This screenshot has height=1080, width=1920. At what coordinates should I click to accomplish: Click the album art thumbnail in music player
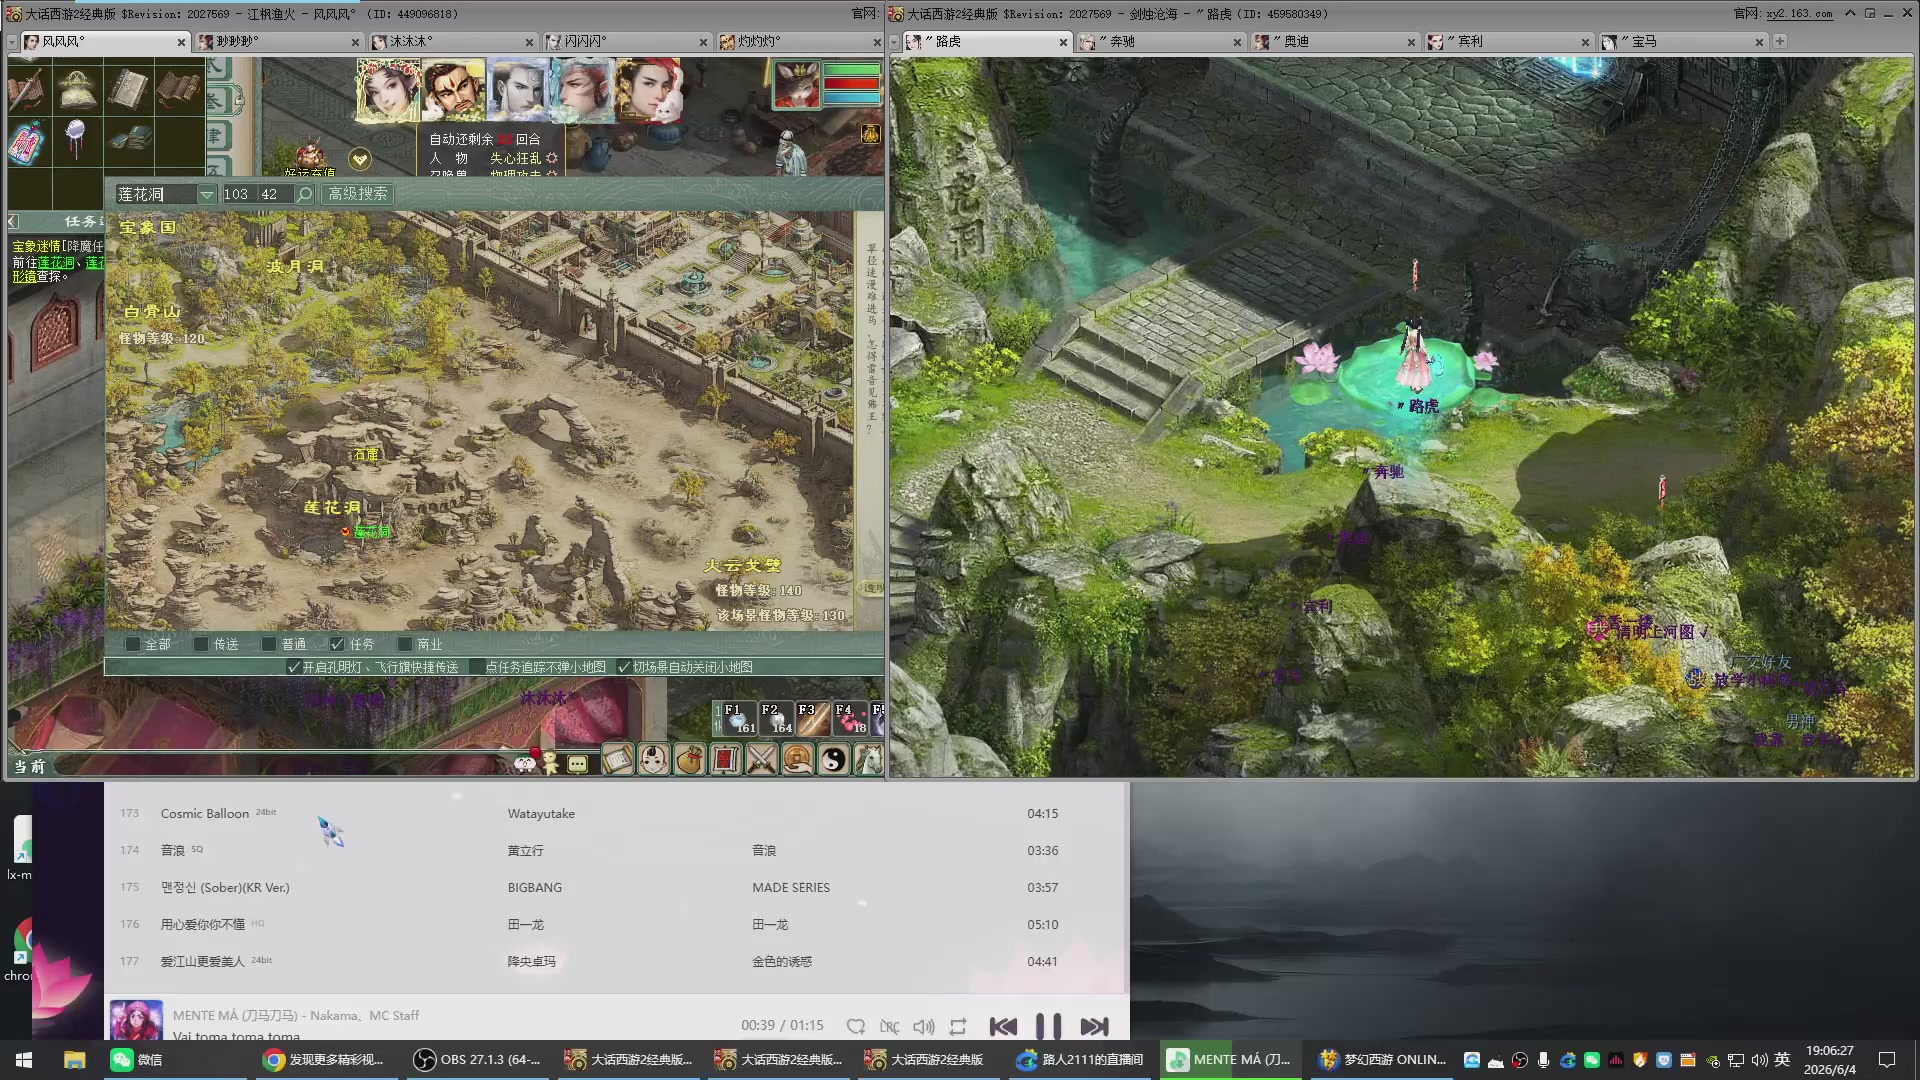(x=136, y=1020)
